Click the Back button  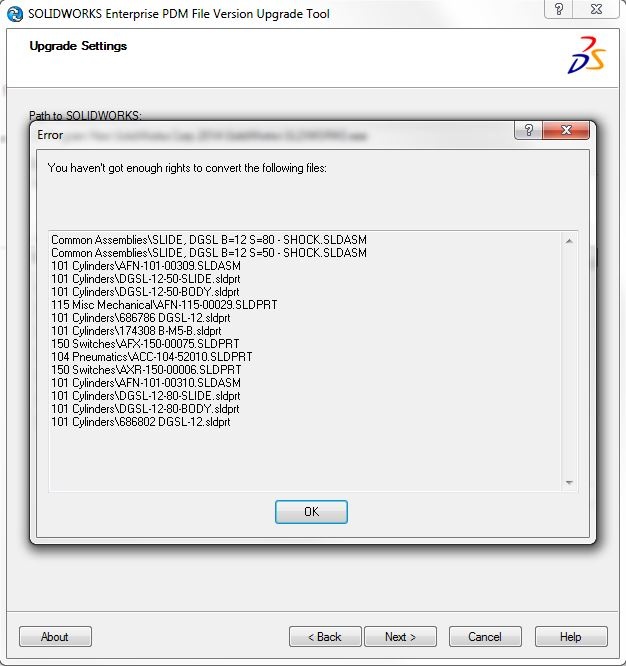pos(325,636)
